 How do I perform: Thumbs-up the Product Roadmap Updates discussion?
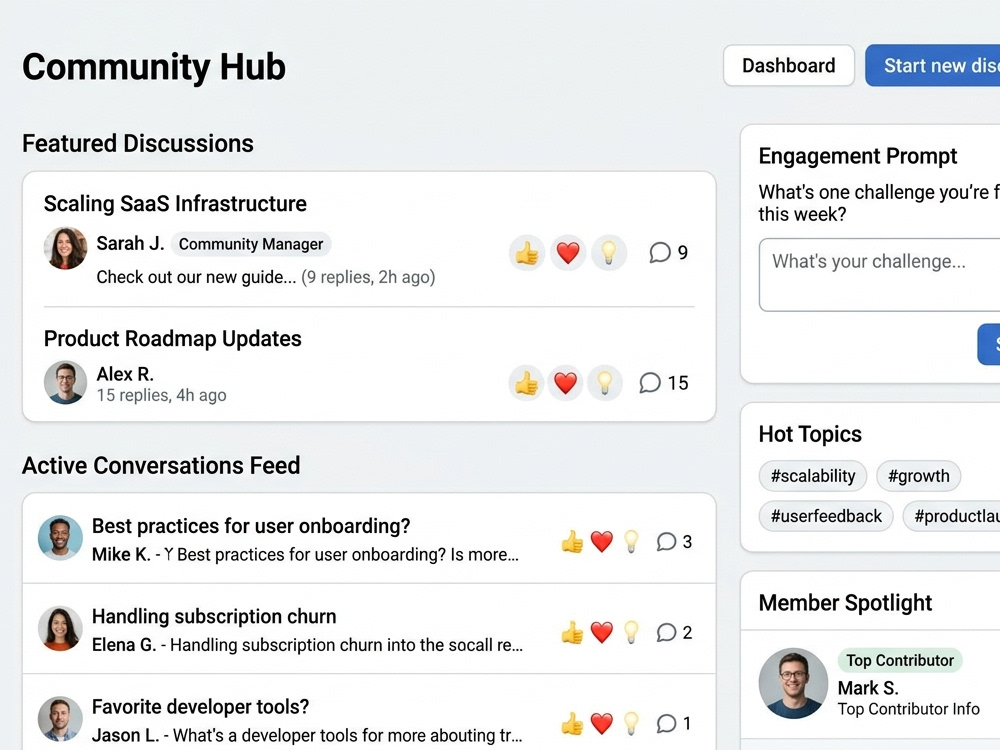526,383
